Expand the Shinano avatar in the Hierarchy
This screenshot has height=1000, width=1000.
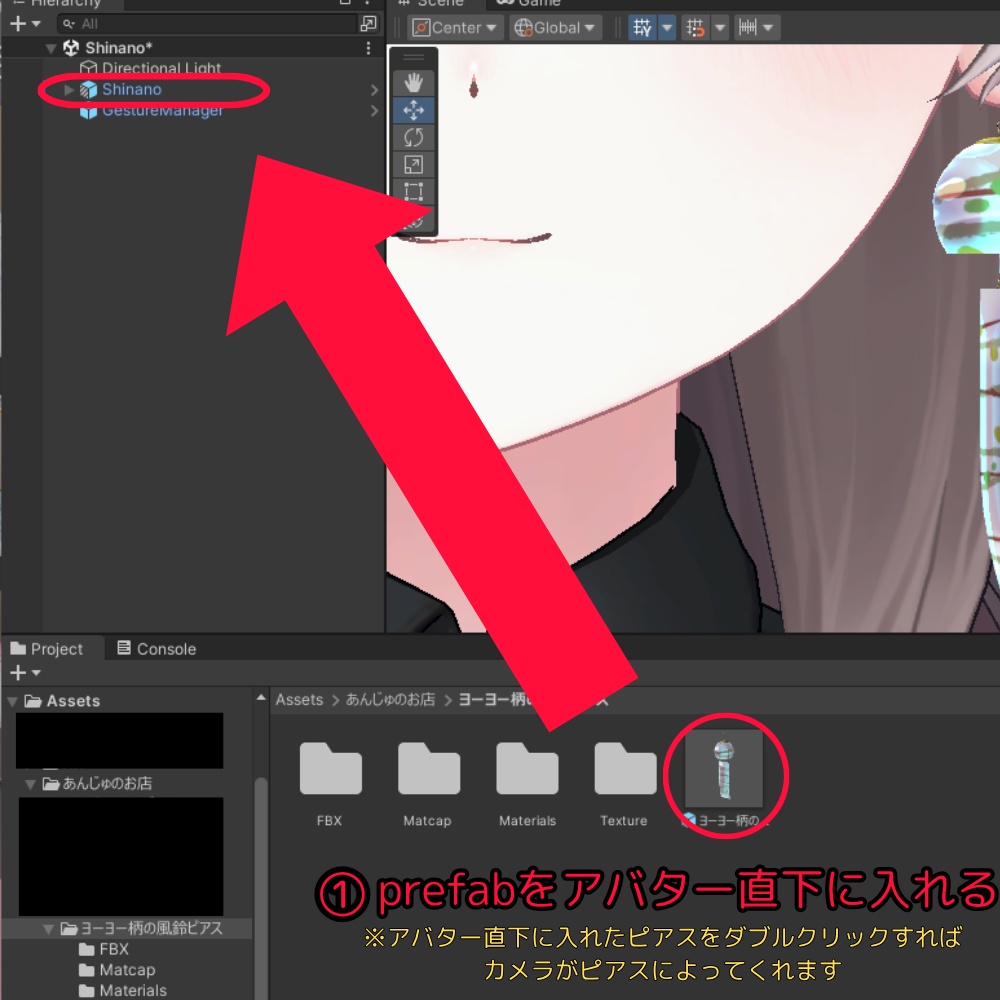click(67, 89)
